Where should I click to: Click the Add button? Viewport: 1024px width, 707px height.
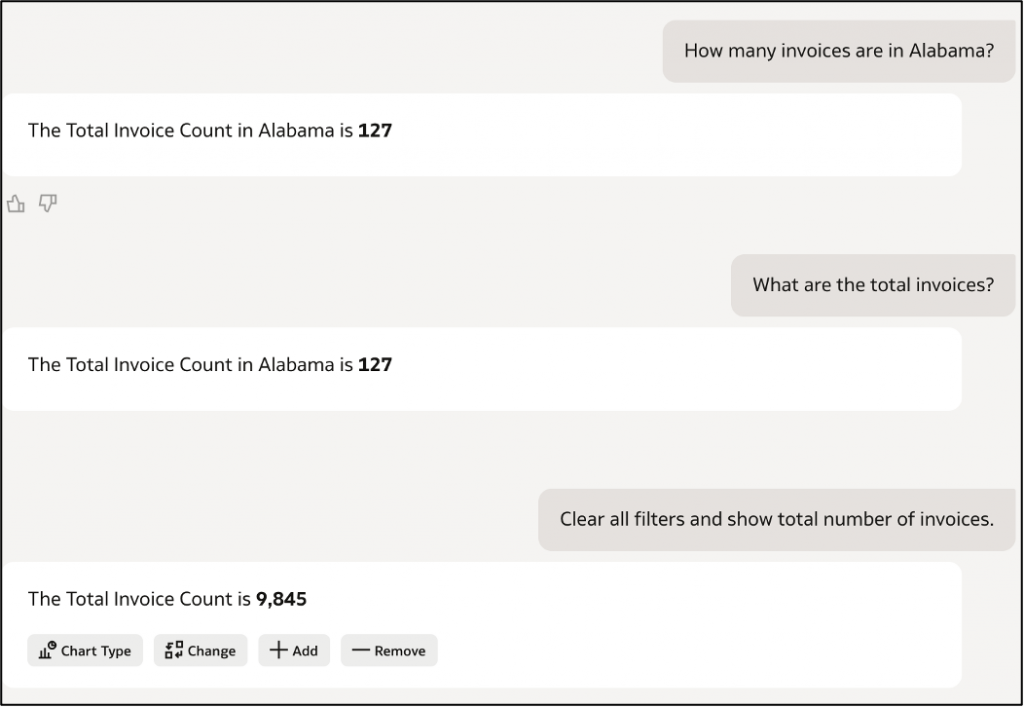point(294,651)
